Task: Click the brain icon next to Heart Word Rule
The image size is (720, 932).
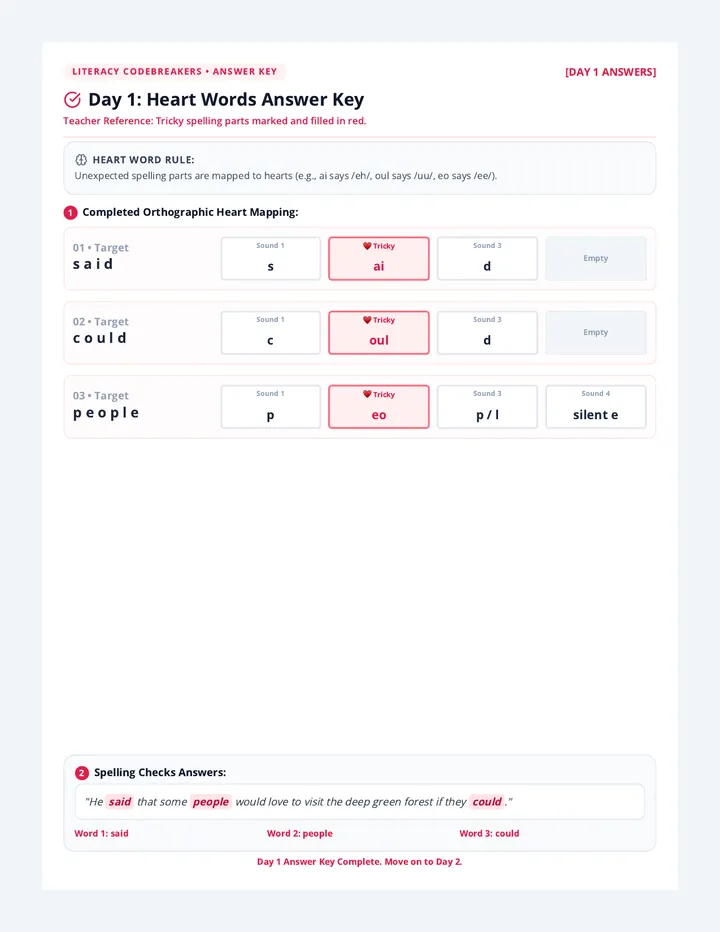Action: pos(81,160)
